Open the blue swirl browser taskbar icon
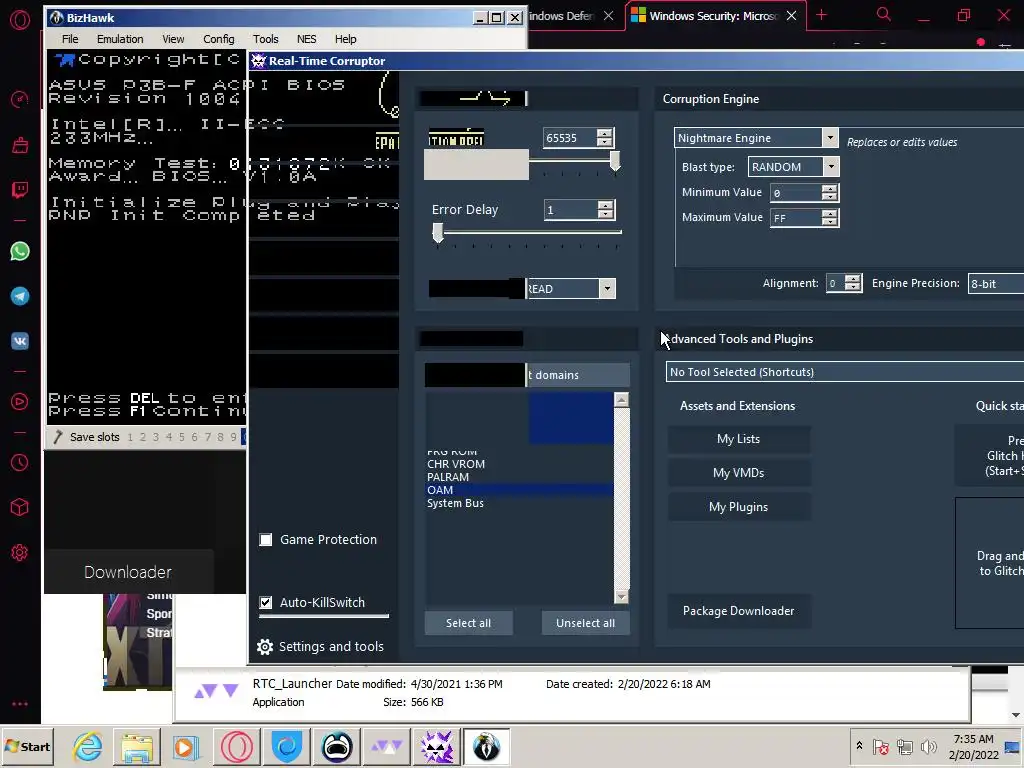 point(287,746)
